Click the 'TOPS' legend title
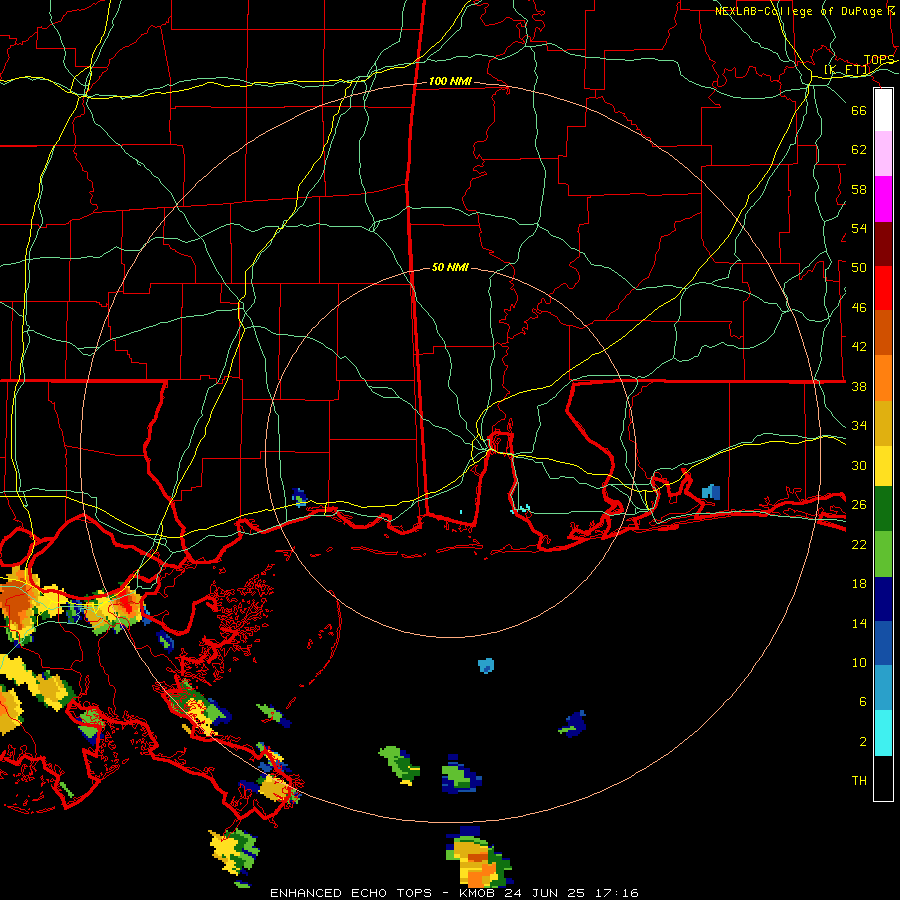Screen dimensions: 900x900 click(x=879, y=60)
